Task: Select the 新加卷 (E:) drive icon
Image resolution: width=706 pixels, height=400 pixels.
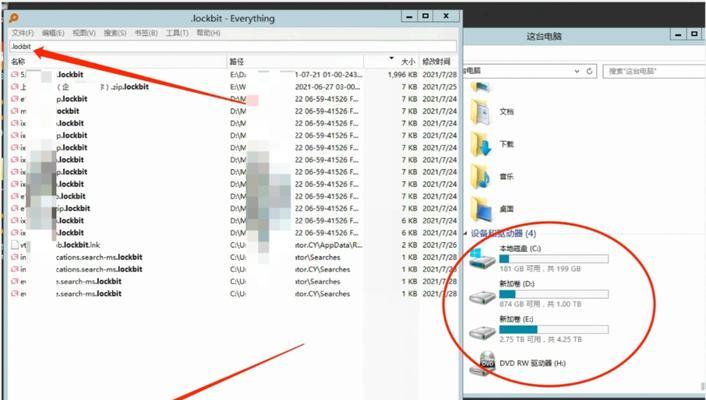Action: pyautogui.click(x=482, y=332)
